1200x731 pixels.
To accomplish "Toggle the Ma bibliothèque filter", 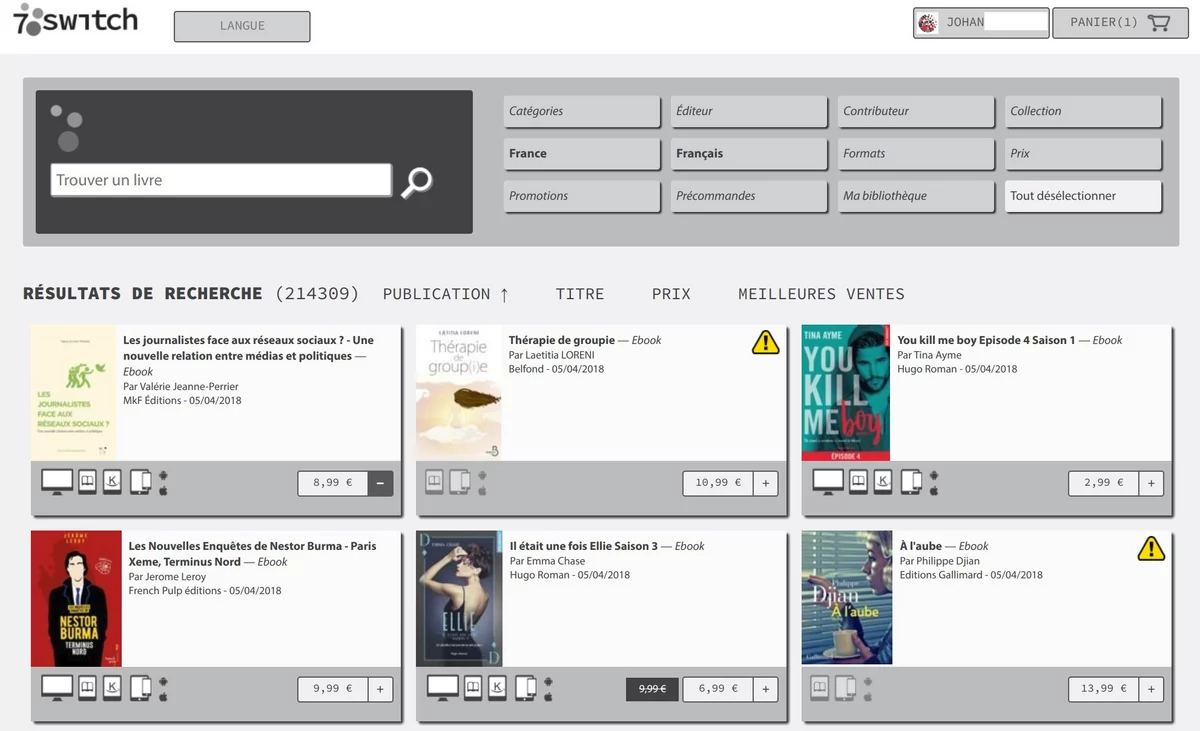I will (916, 196).
